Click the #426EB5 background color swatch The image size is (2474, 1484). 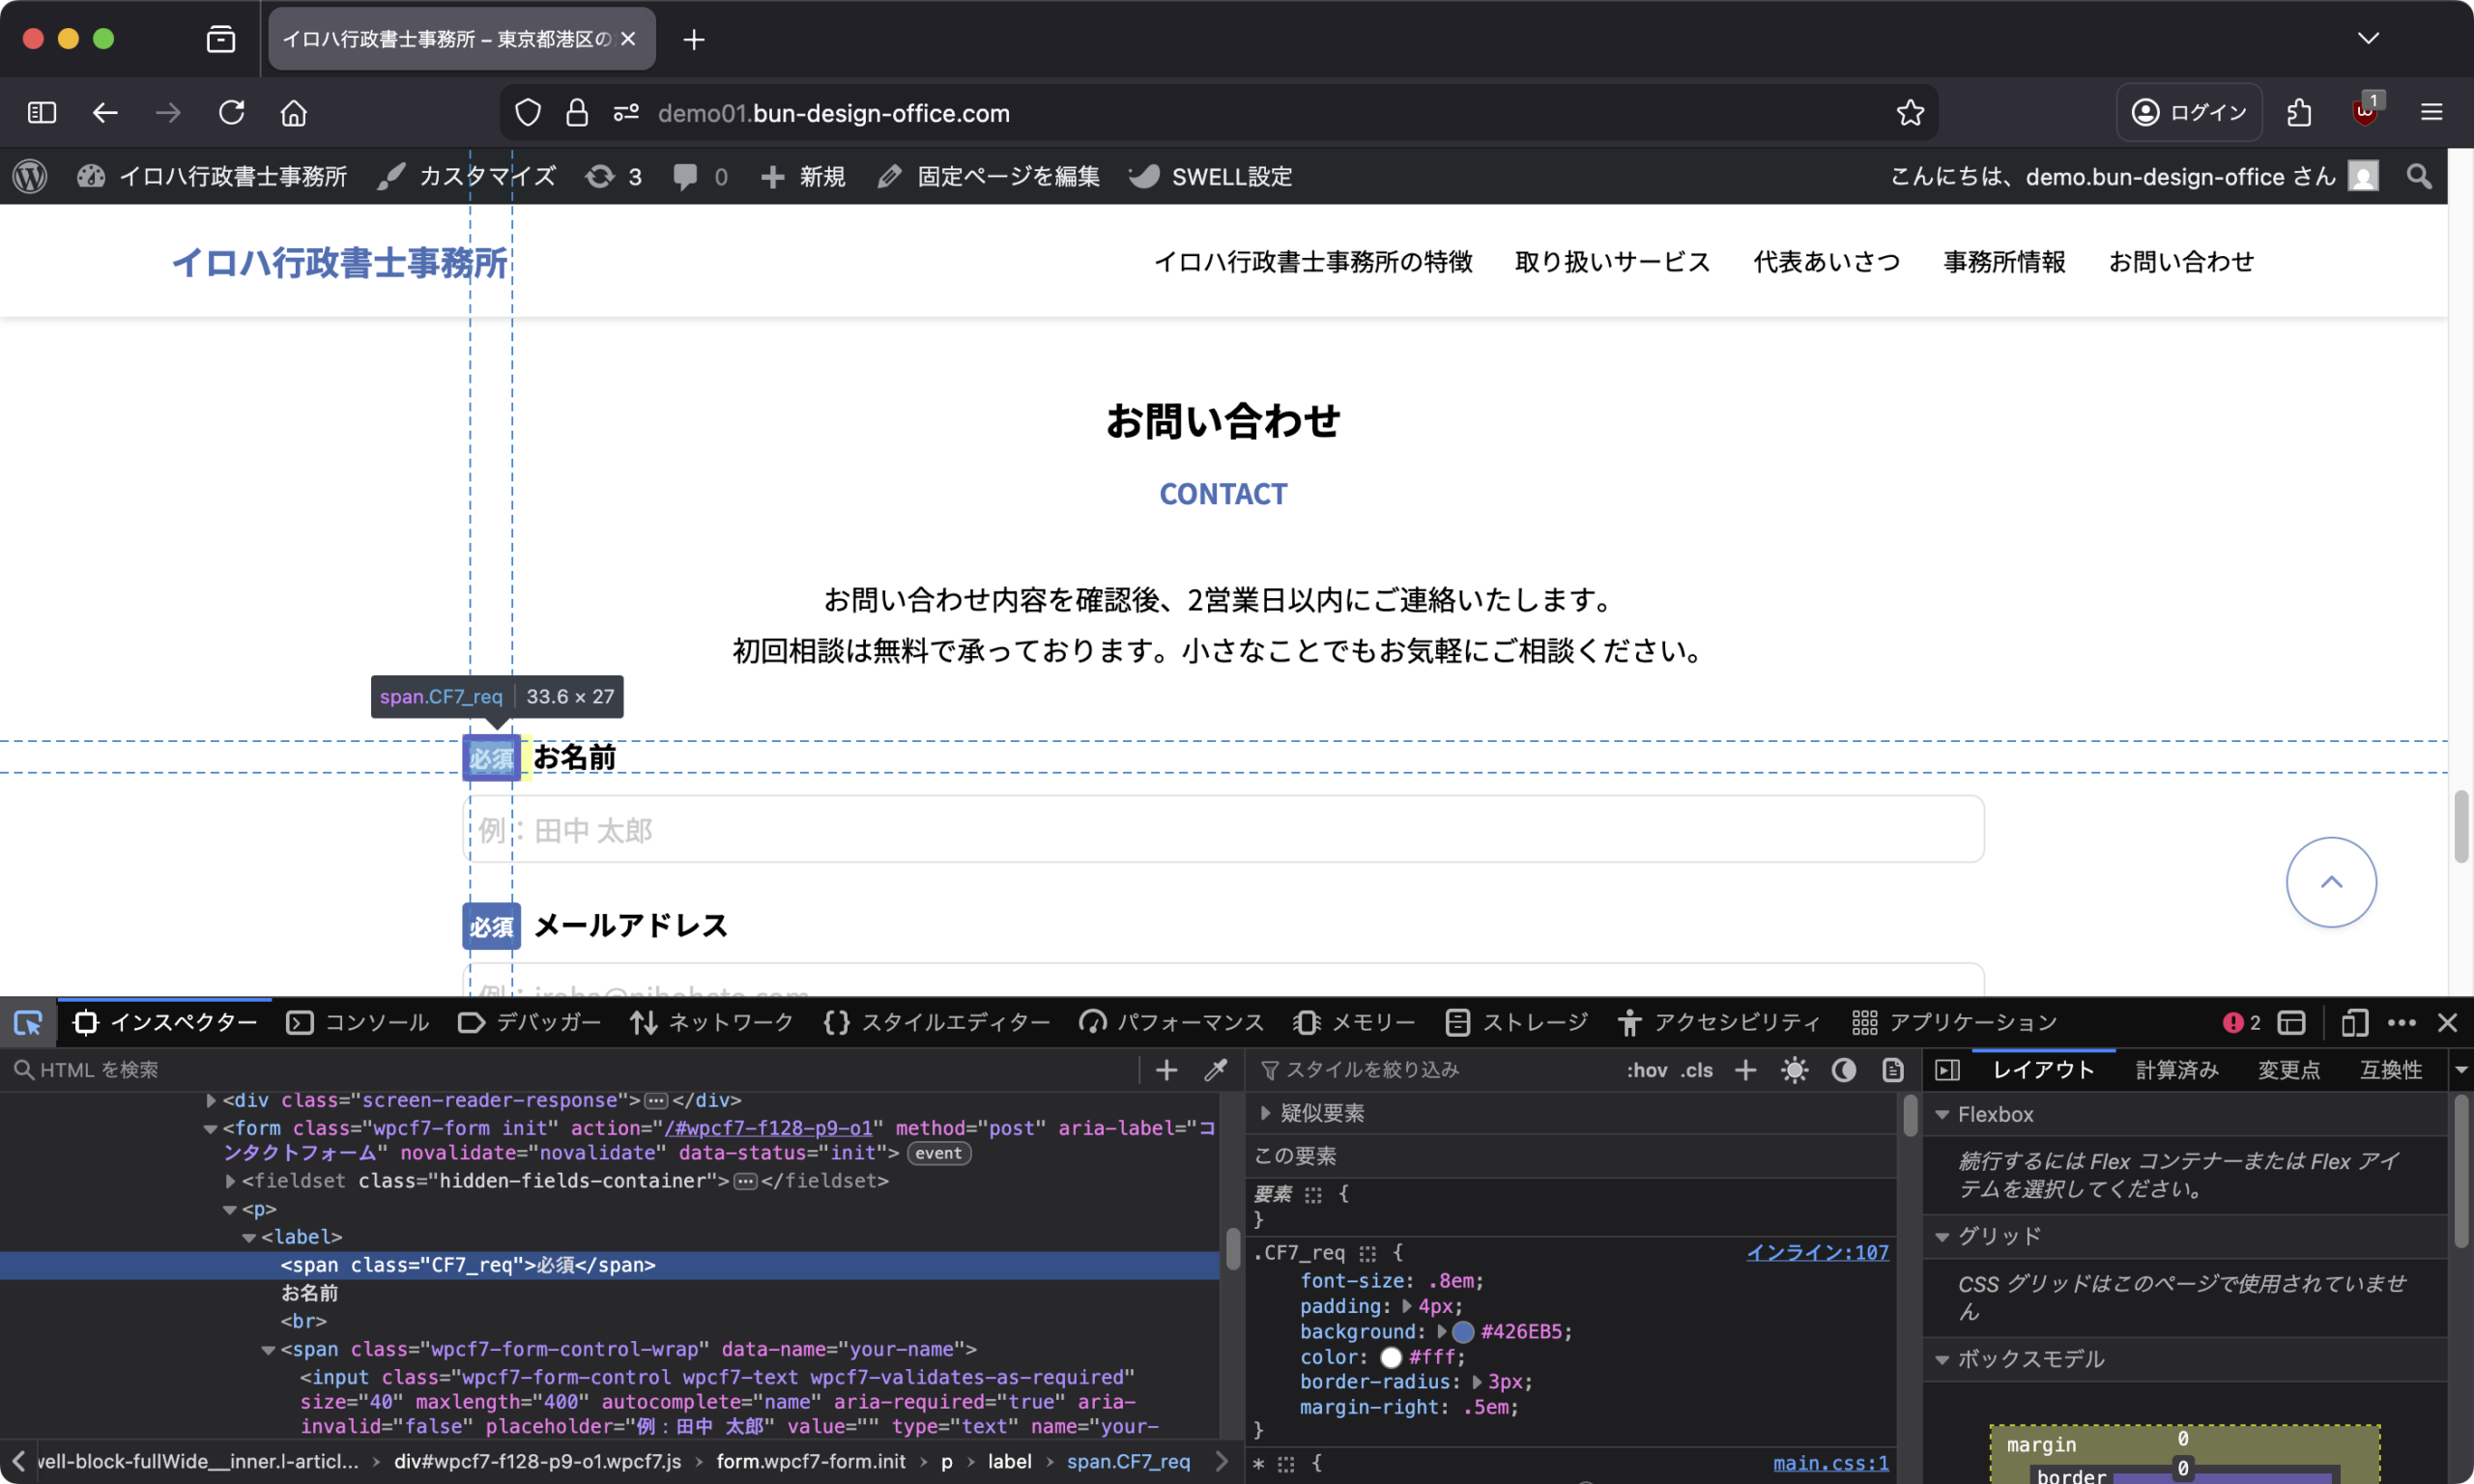tap(1462, 1332)
